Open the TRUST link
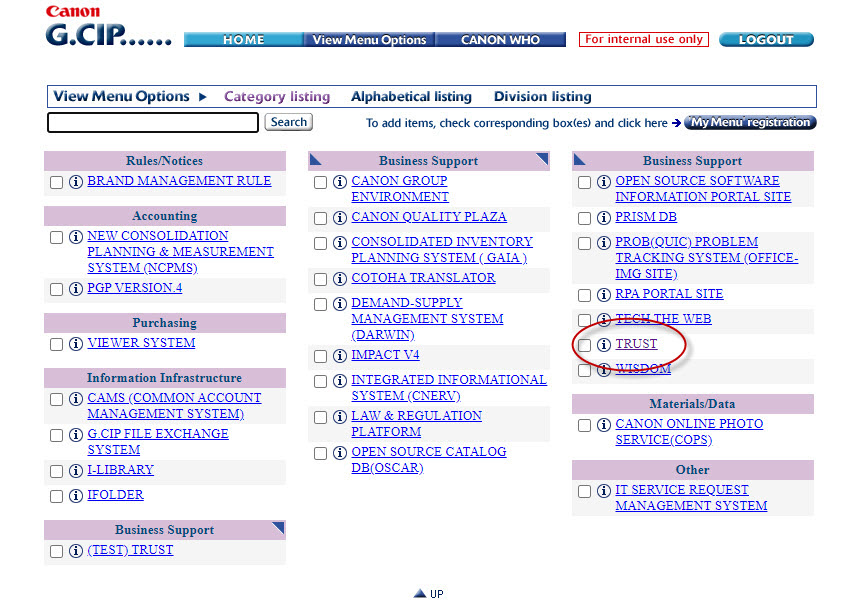Viewport: 865px width, 600px height. pyautogui.click(x=636, y=344)
